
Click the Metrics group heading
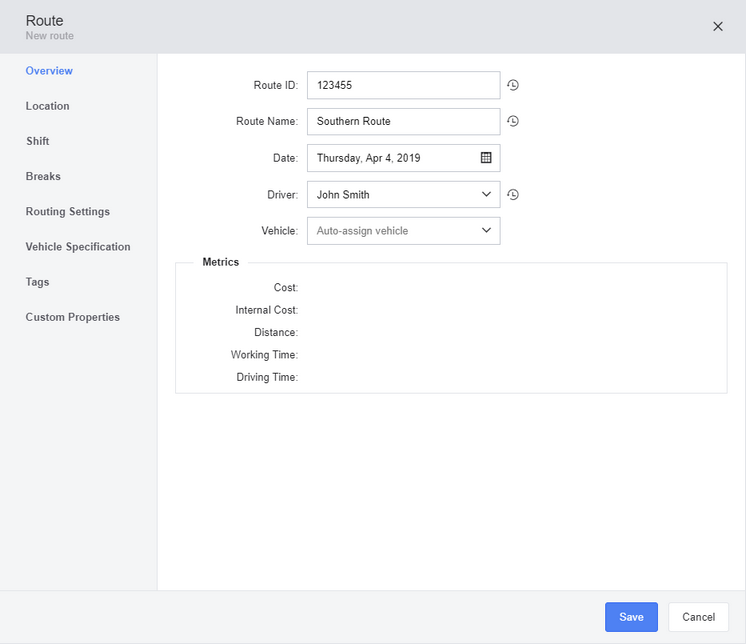coord(221,262)
